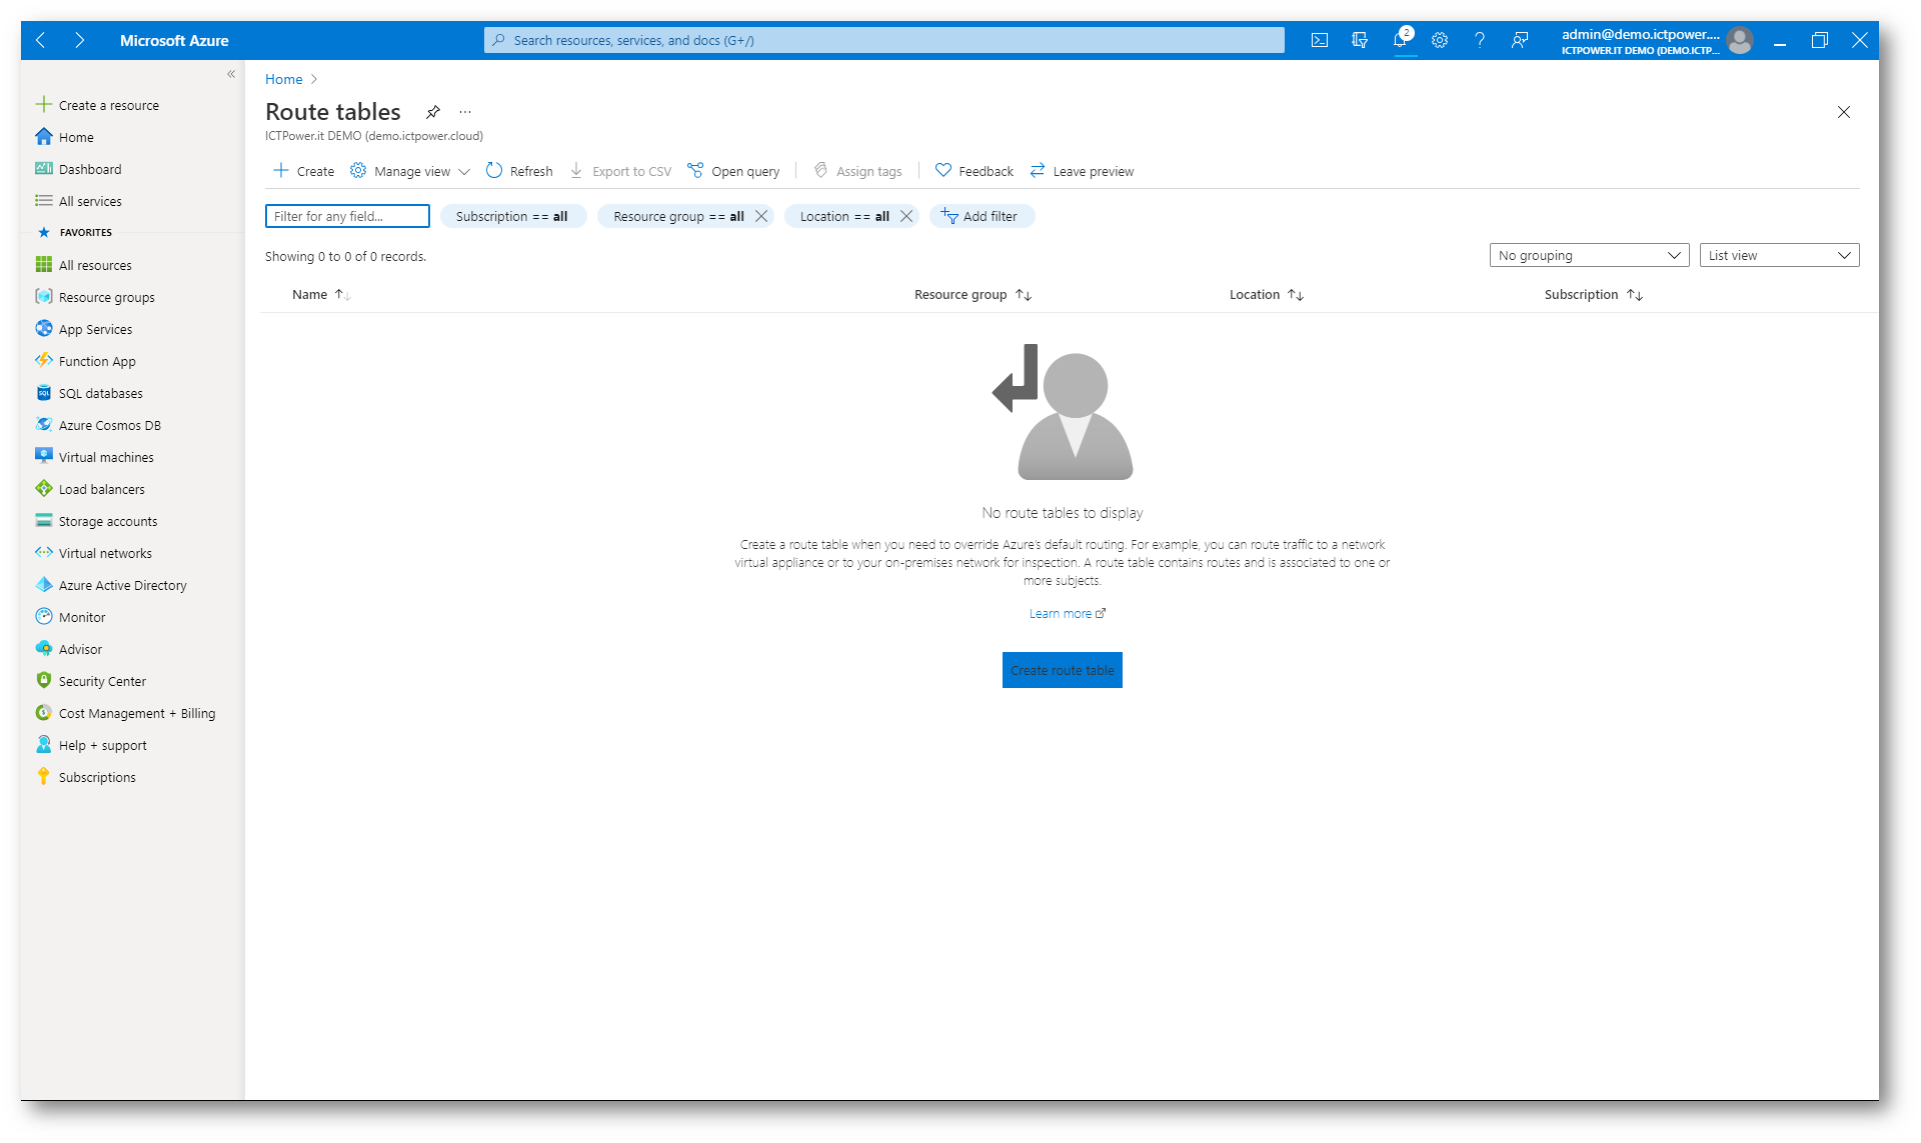Sort by Name column
This screenshot has width=1921, height=1143.
point(321,294)
